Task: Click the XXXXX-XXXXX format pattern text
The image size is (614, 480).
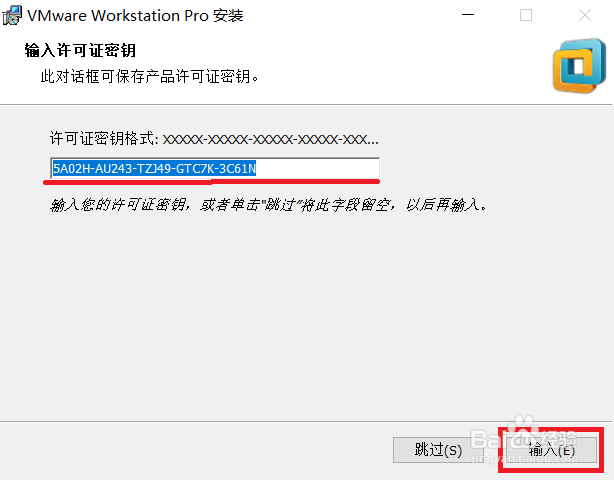Action: 271,139
